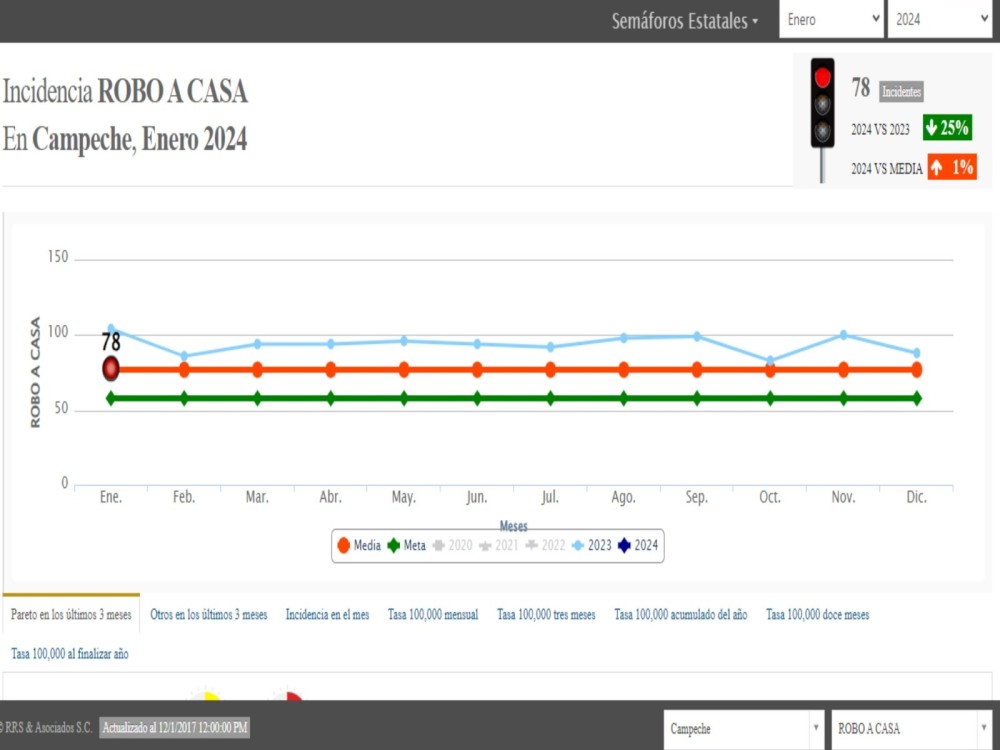
Task: Click the orange up arrow 1% badge
Action: coord(950,168)
